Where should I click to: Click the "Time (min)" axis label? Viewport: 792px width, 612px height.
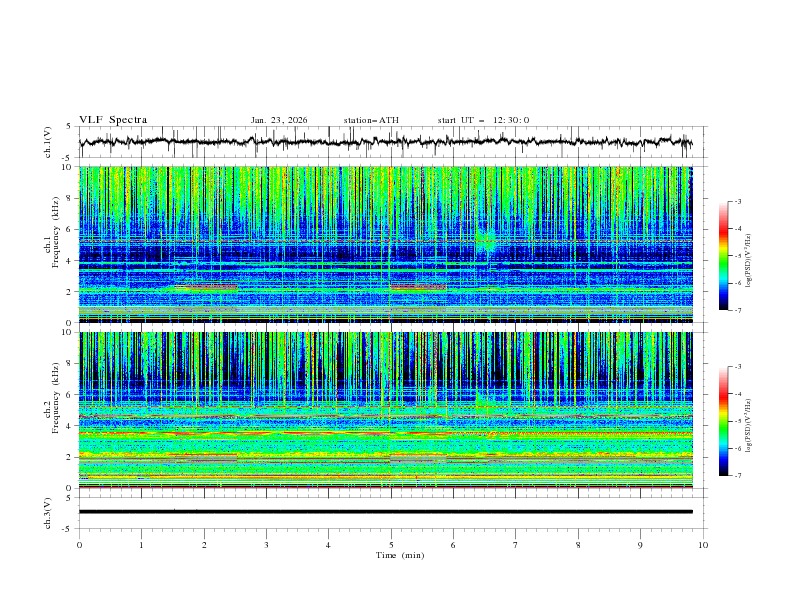[398, 555]
